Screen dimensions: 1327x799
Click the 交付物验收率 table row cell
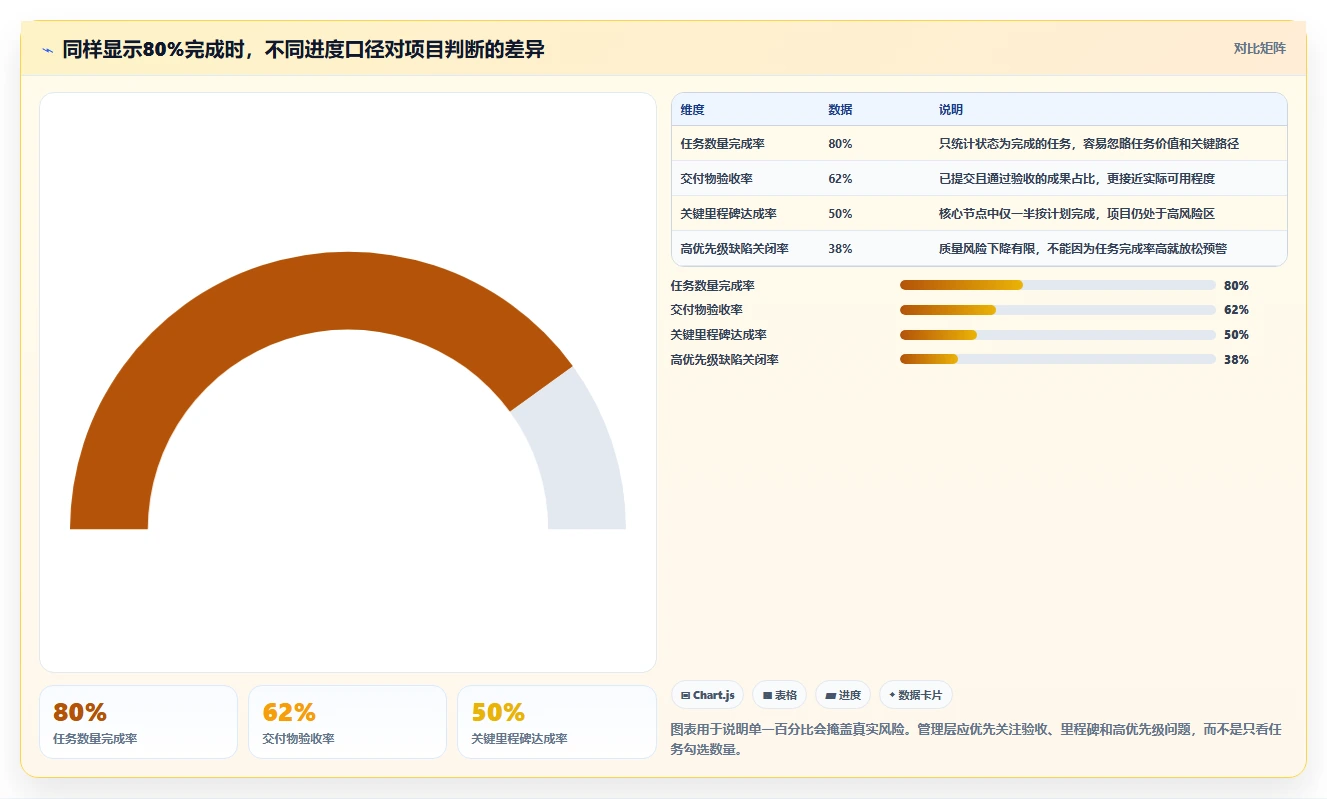pos(716,179)
